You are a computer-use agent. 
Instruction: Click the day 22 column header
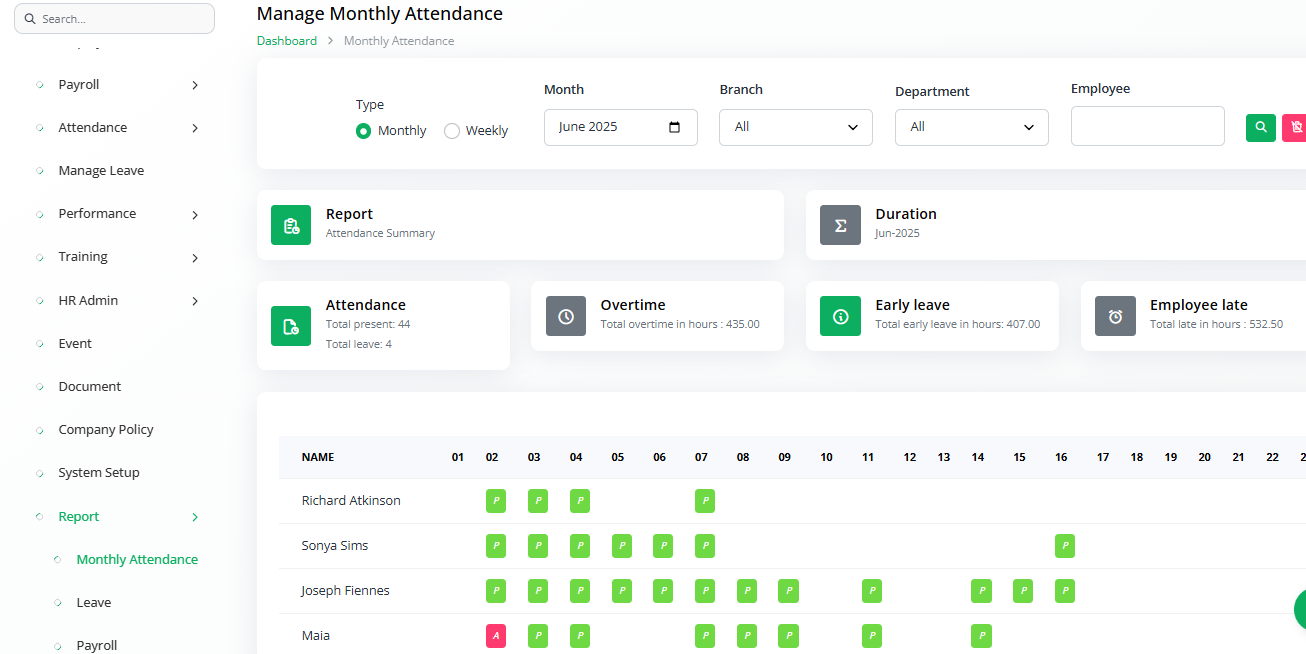[x=1272, y=457]
